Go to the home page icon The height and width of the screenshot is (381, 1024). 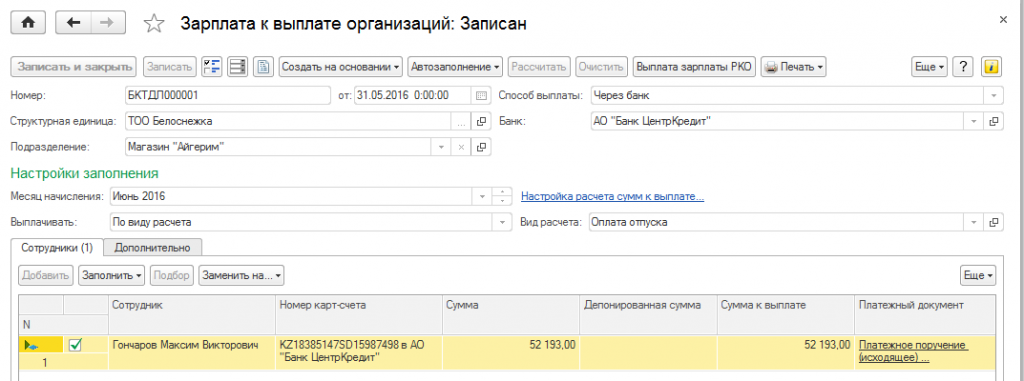(28, 22)
